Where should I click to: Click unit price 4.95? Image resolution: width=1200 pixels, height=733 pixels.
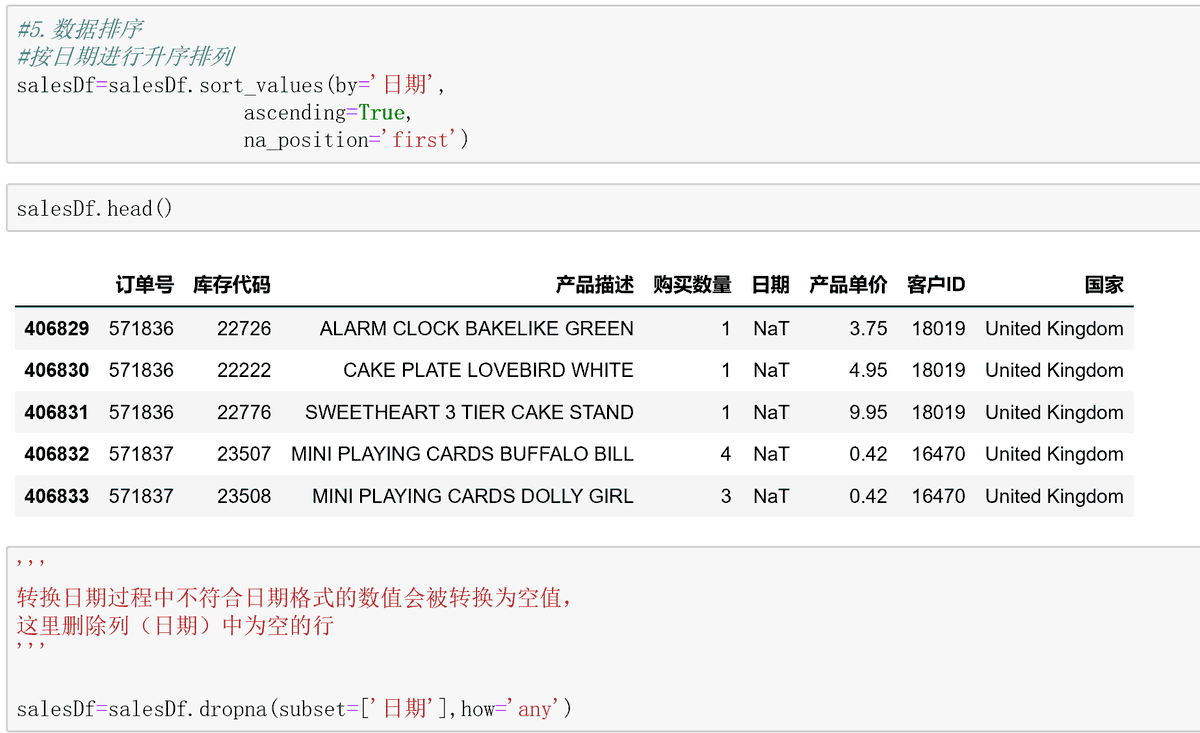(868, 370)
